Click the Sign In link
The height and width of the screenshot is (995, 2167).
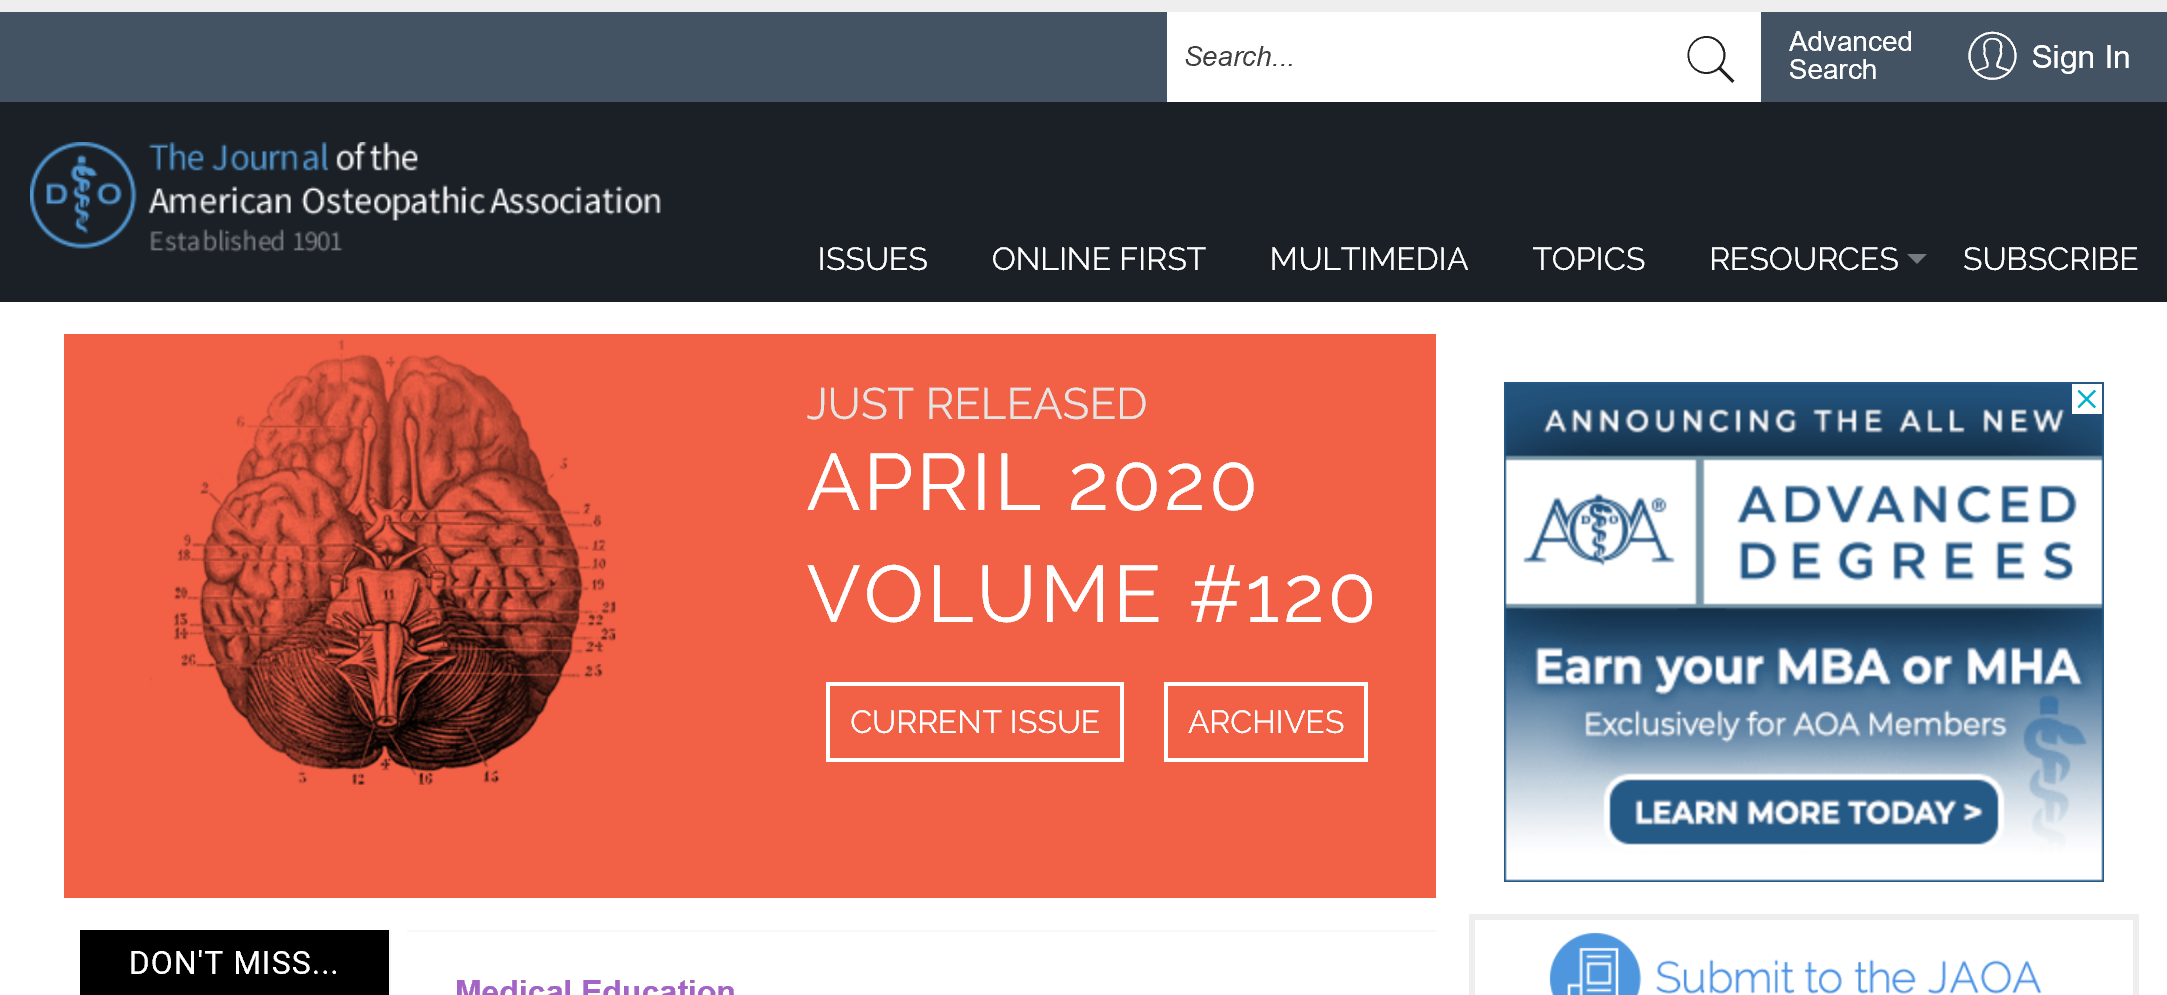point(2080,57)
